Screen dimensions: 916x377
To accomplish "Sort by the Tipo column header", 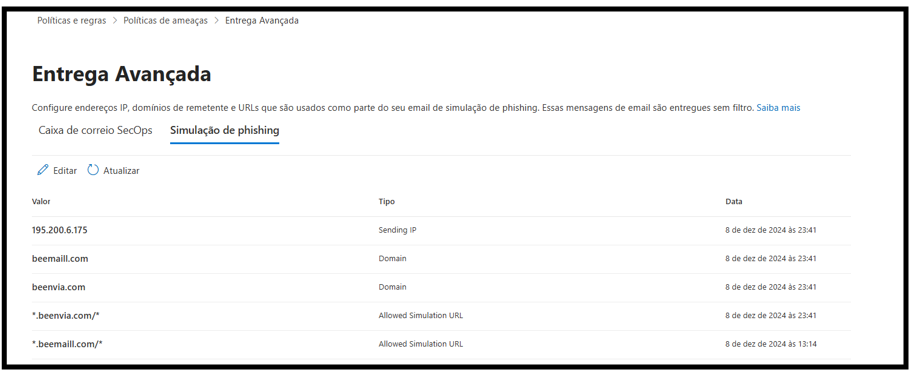I will pyautogui.click(x=386, y=202).
